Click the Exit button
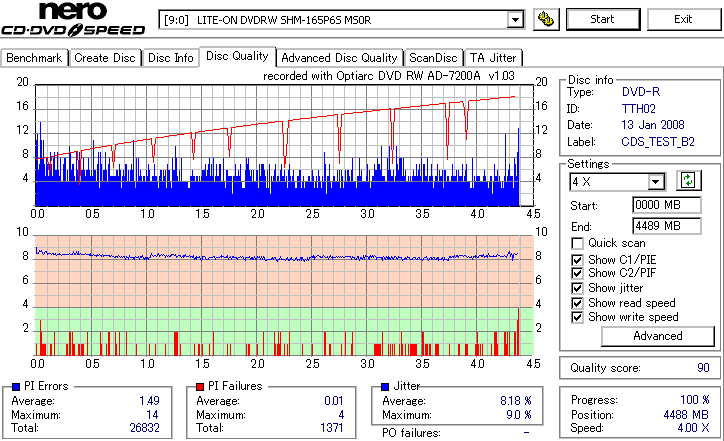 683,19
